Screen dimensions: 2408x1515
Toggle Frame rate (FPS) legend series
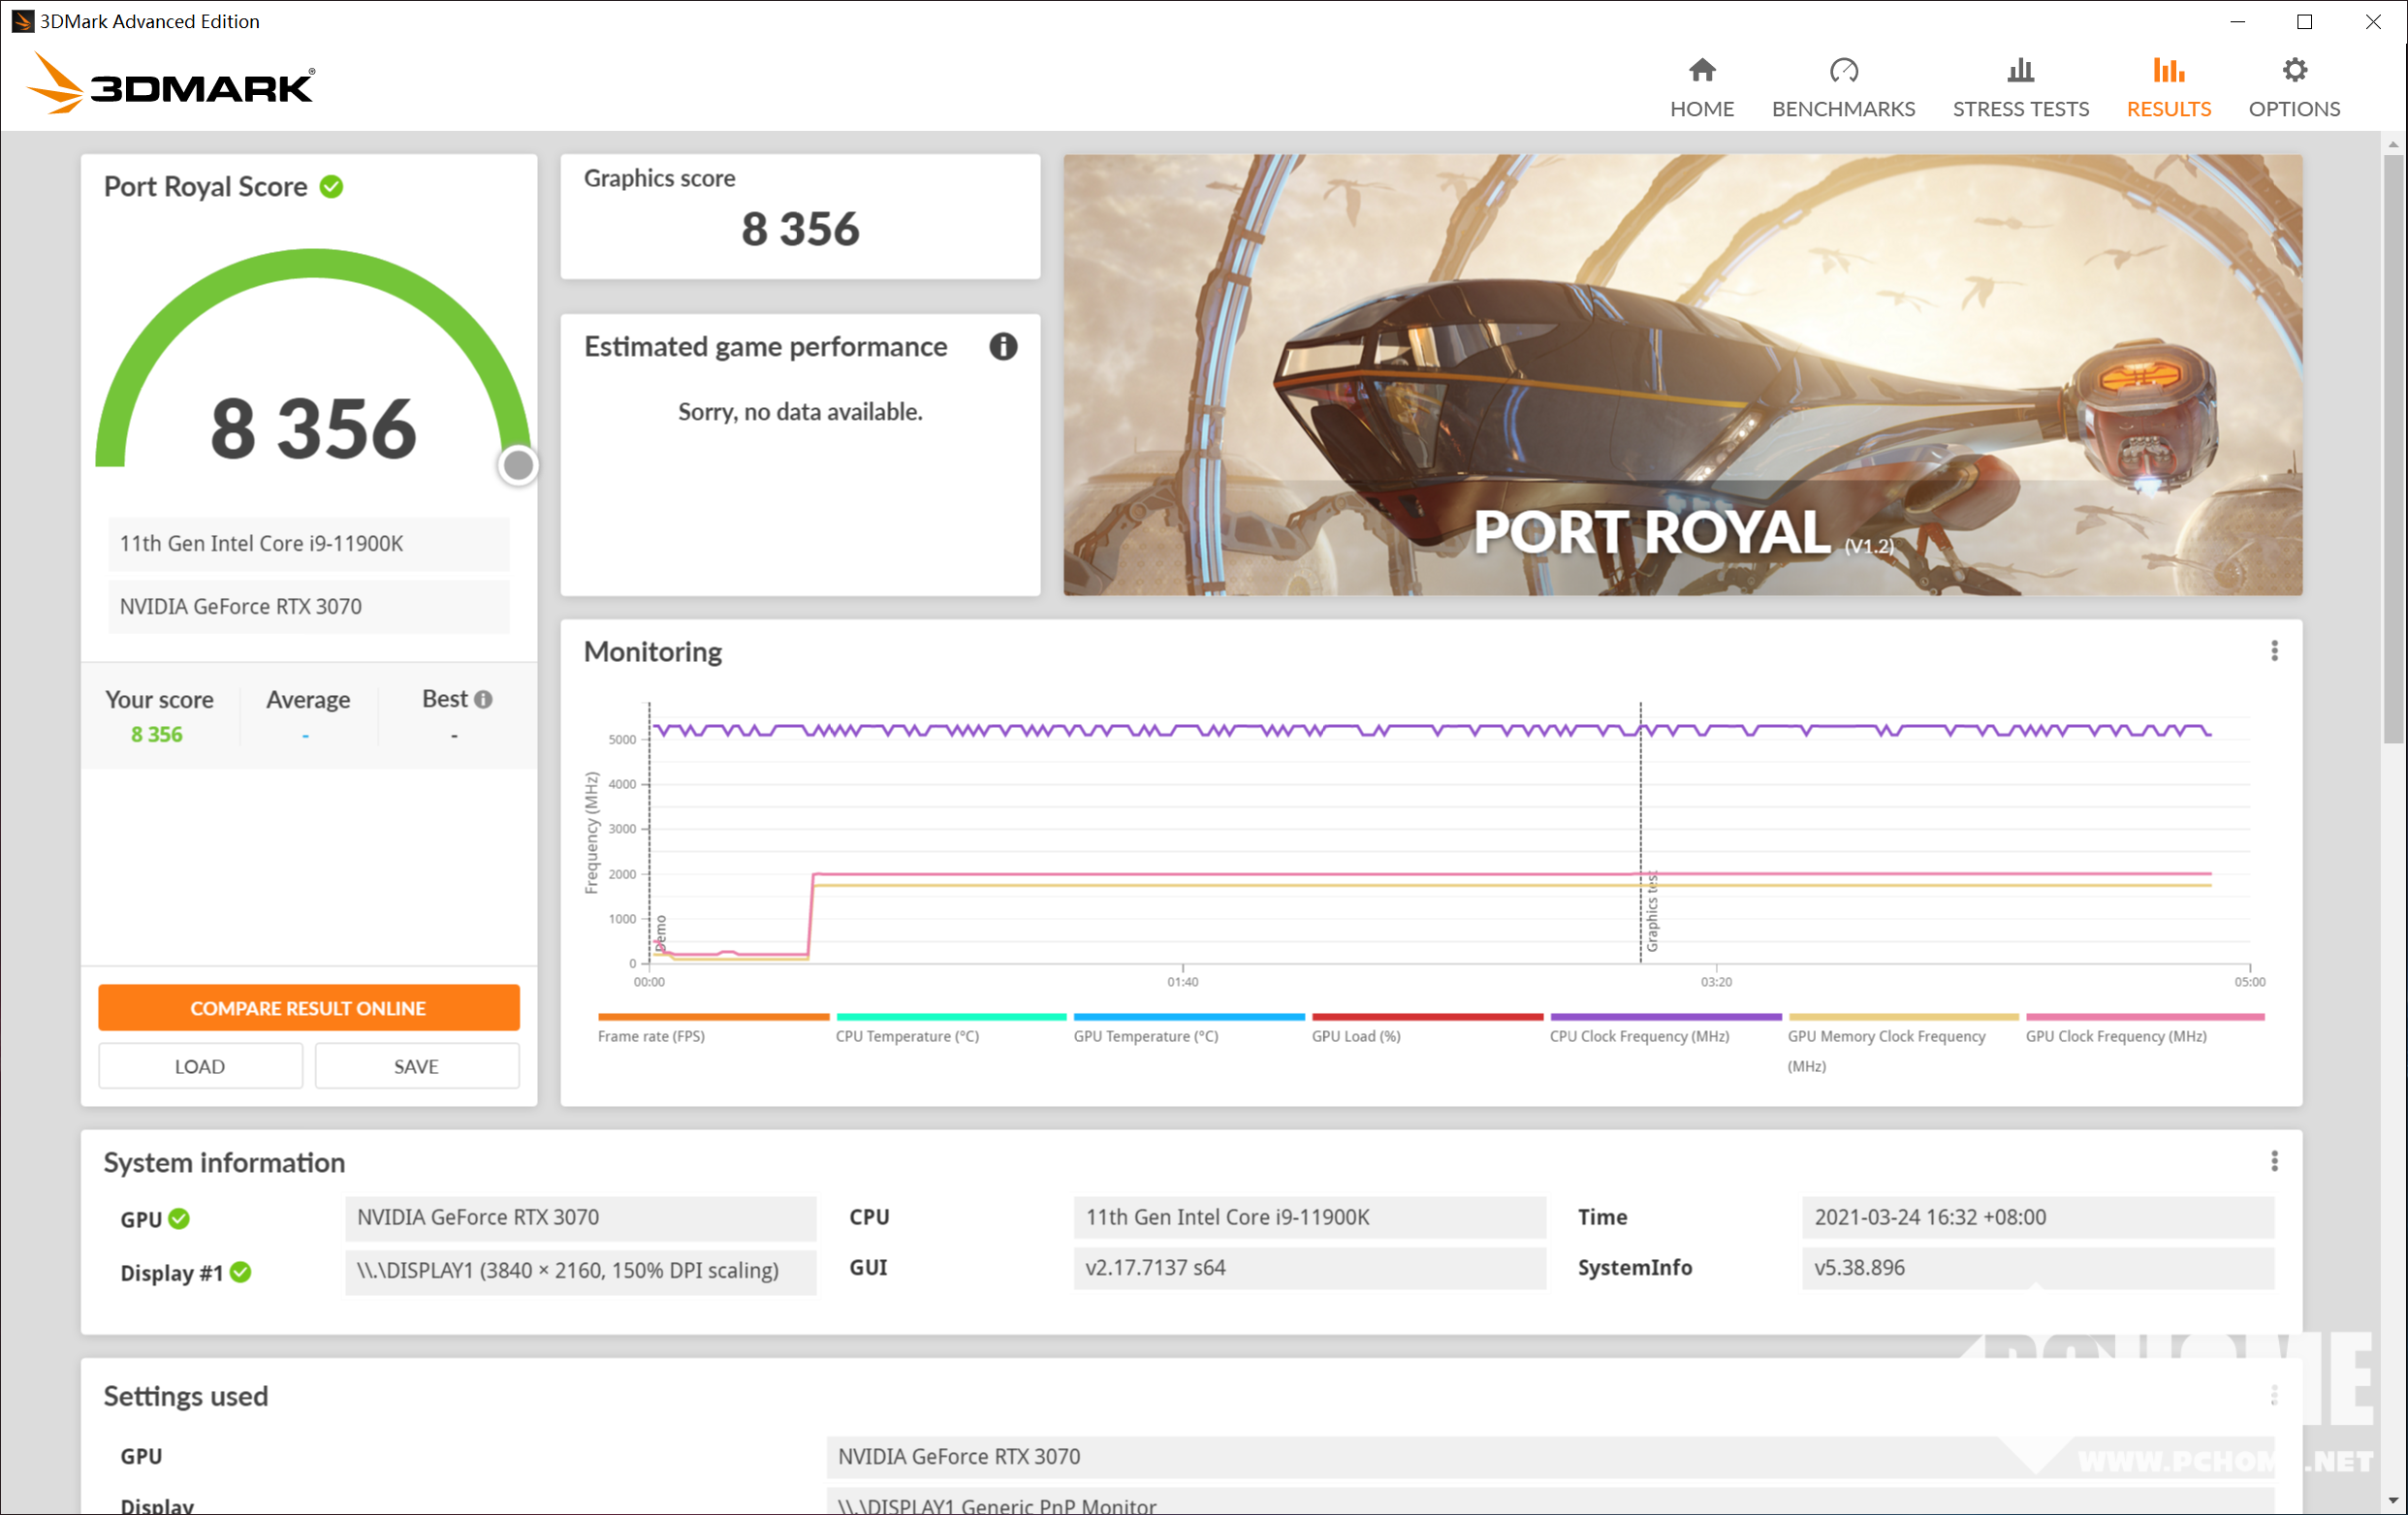point(651,1036)
